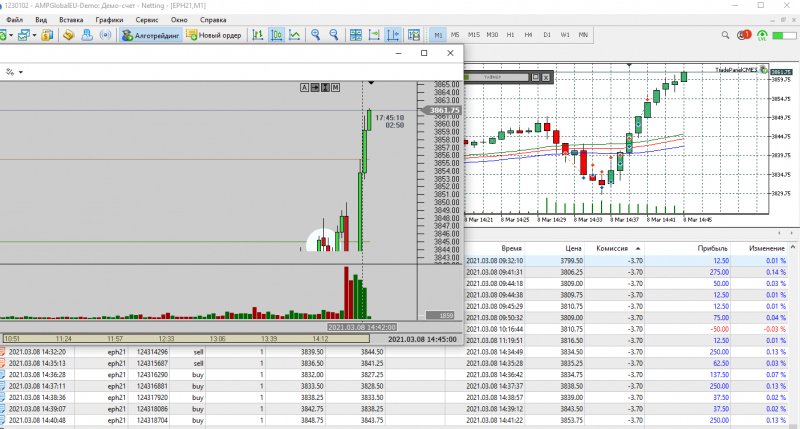The width and height of the screenshot is (800, 429).
Task: Select the H1 timeframe
Action: 510,35
